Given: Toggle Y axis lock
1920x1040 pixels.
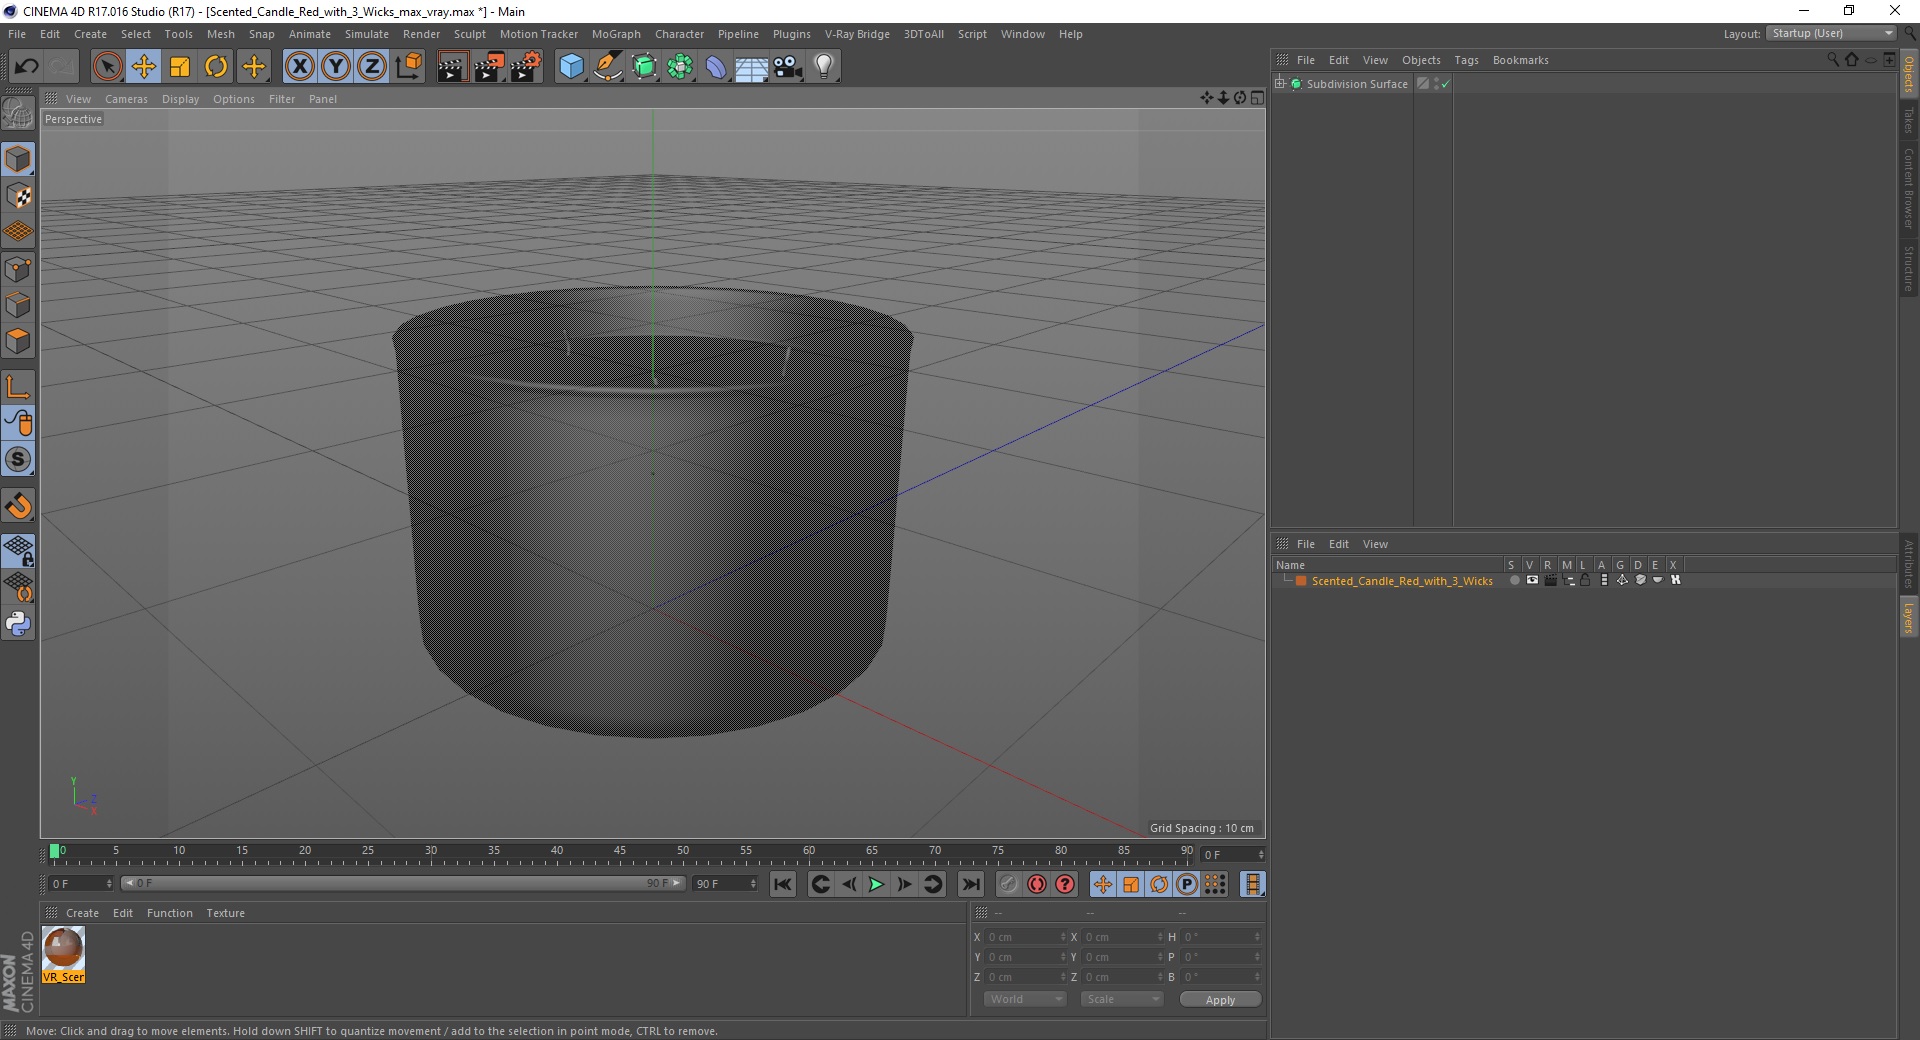Looking at the screenshot, I should tap(335, 67).
